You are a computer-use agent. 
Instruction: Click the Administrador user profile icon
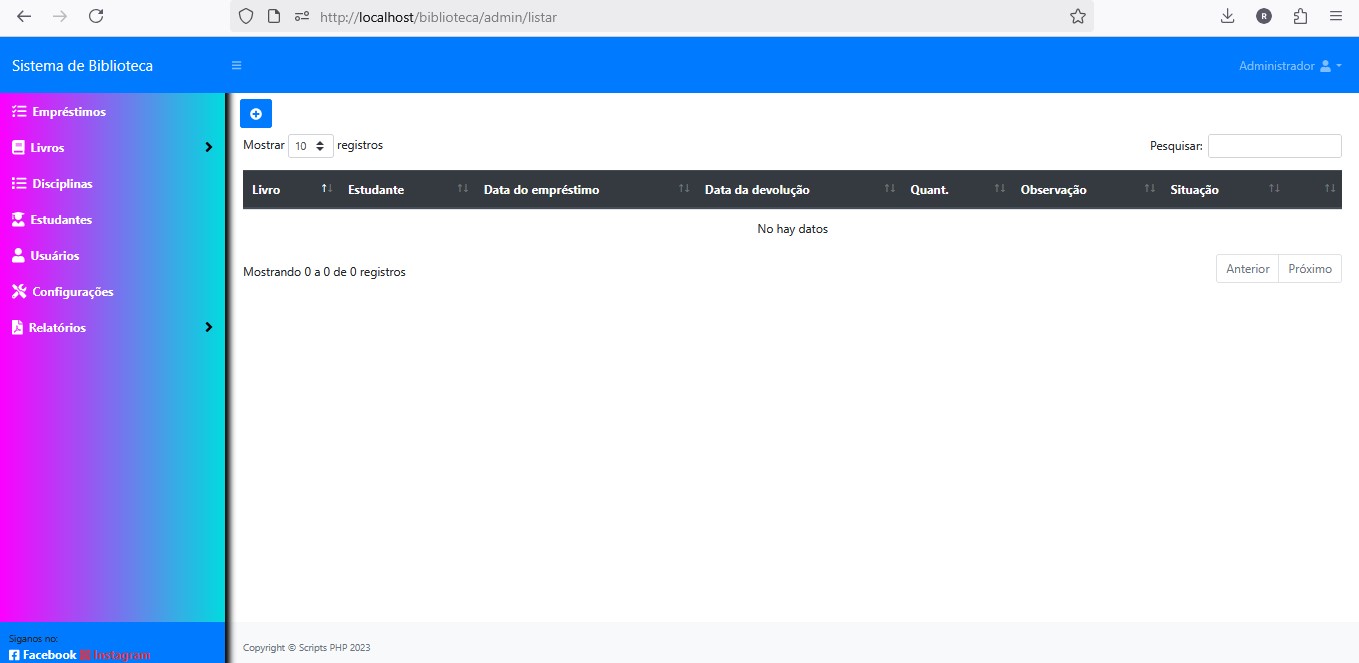pos(1326,66)
